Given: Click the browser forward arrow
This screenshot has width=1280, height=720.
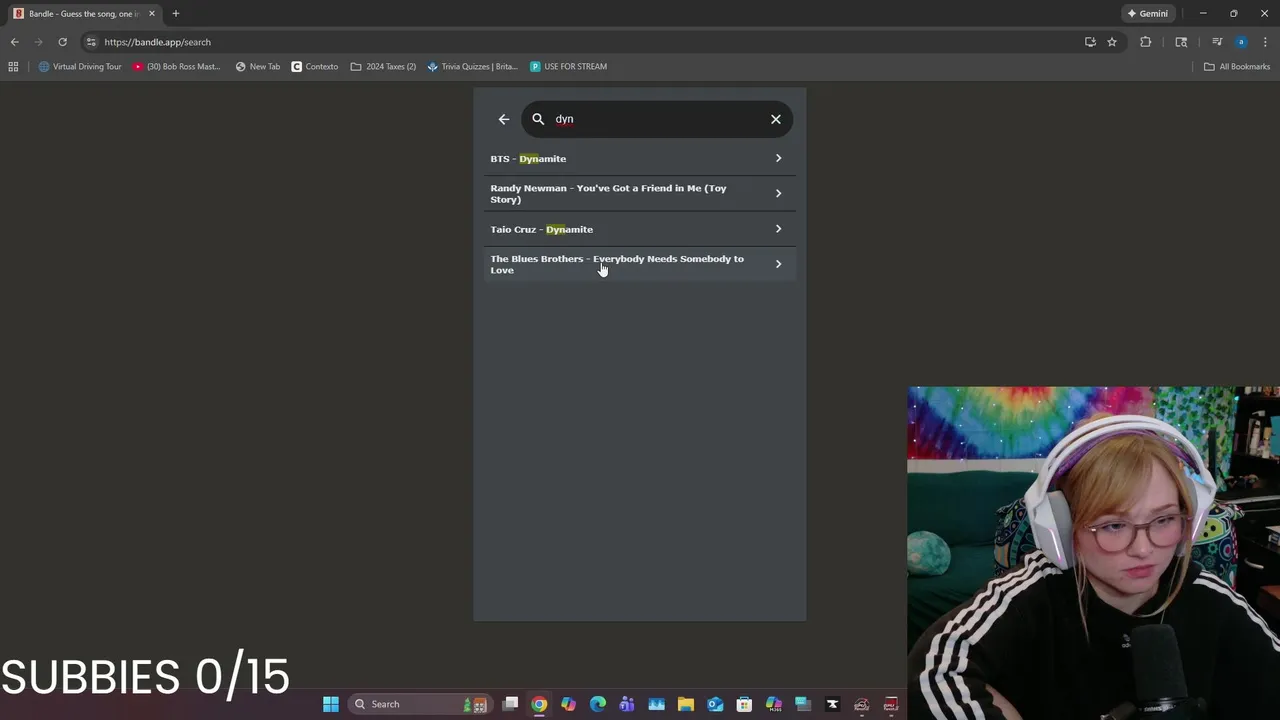Looking at the screenshot, I should [x=38, y=42].
